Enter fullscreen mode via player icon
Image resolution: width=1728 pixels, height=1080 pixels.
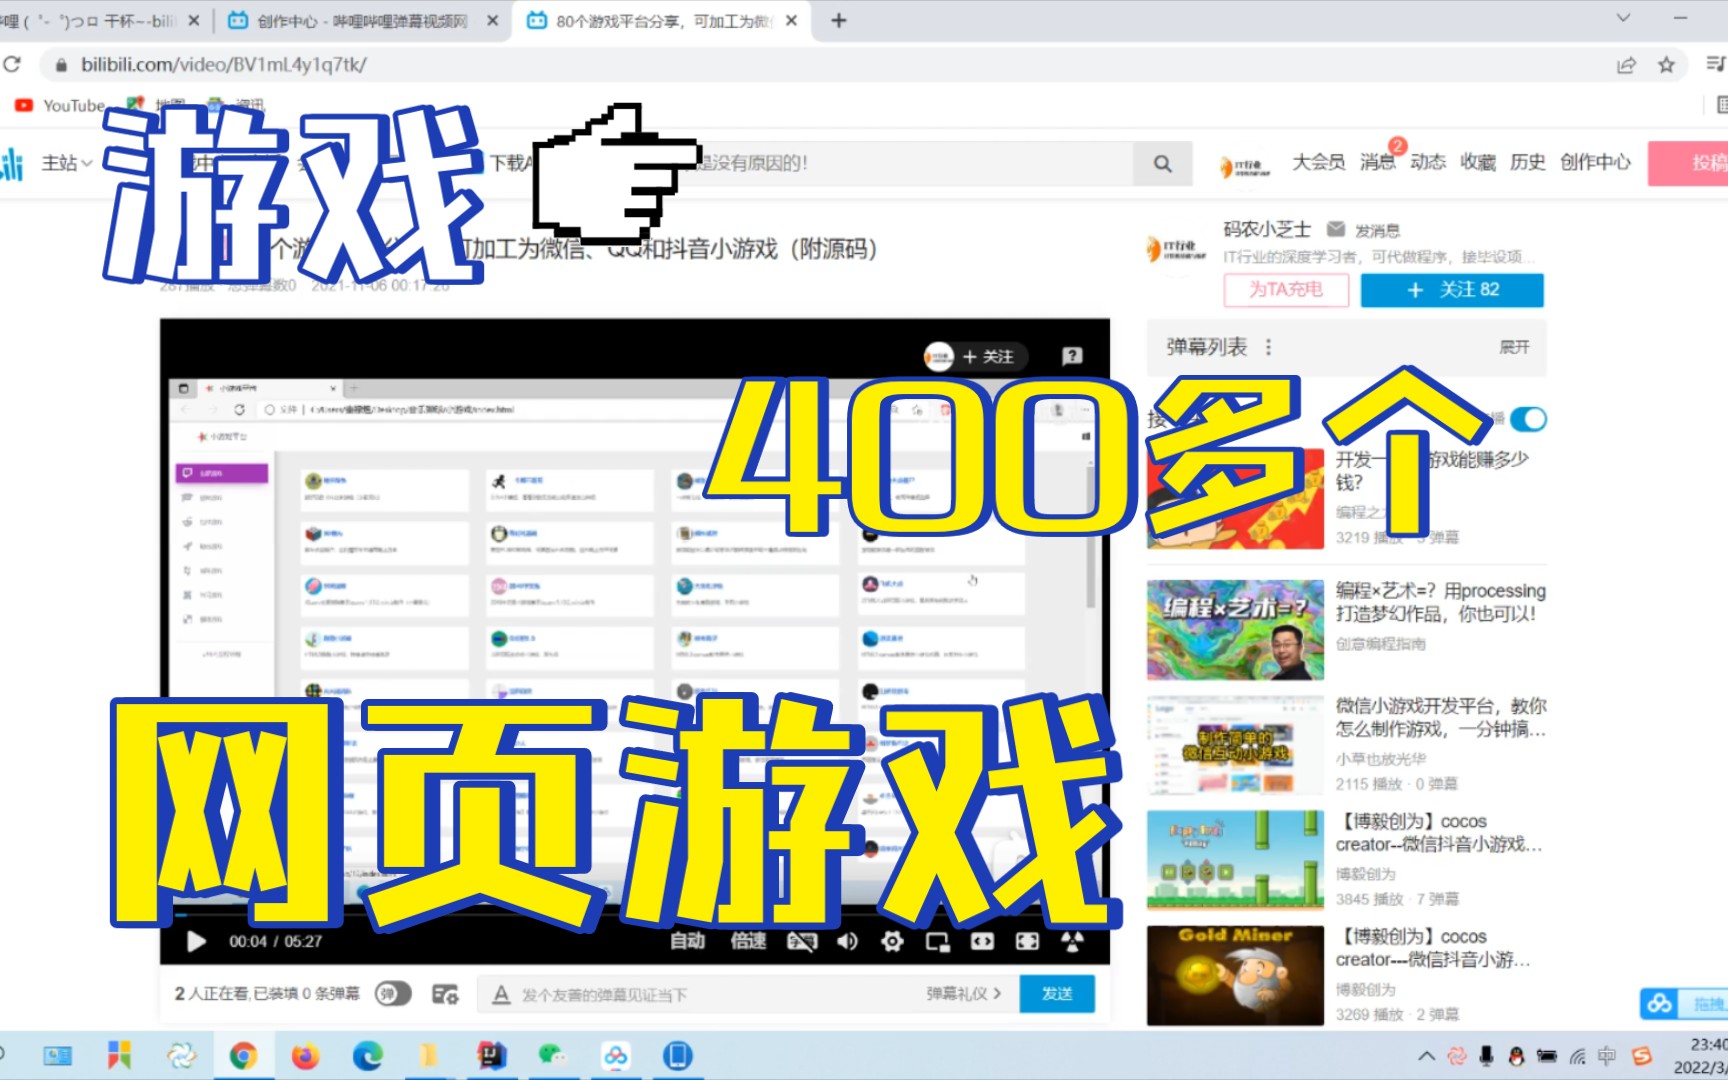point(1030,941)
